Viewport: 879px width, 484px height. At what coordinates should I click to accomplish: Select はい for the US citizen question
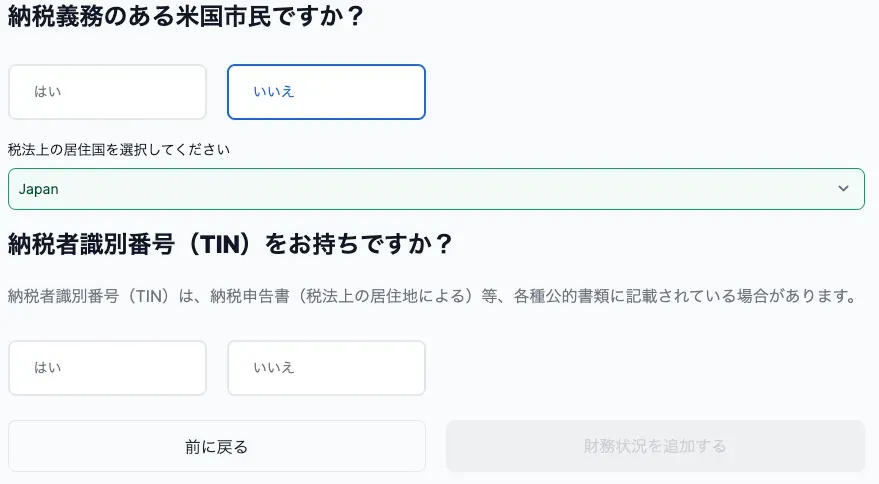pyautogui.click(x=107, y=92)
